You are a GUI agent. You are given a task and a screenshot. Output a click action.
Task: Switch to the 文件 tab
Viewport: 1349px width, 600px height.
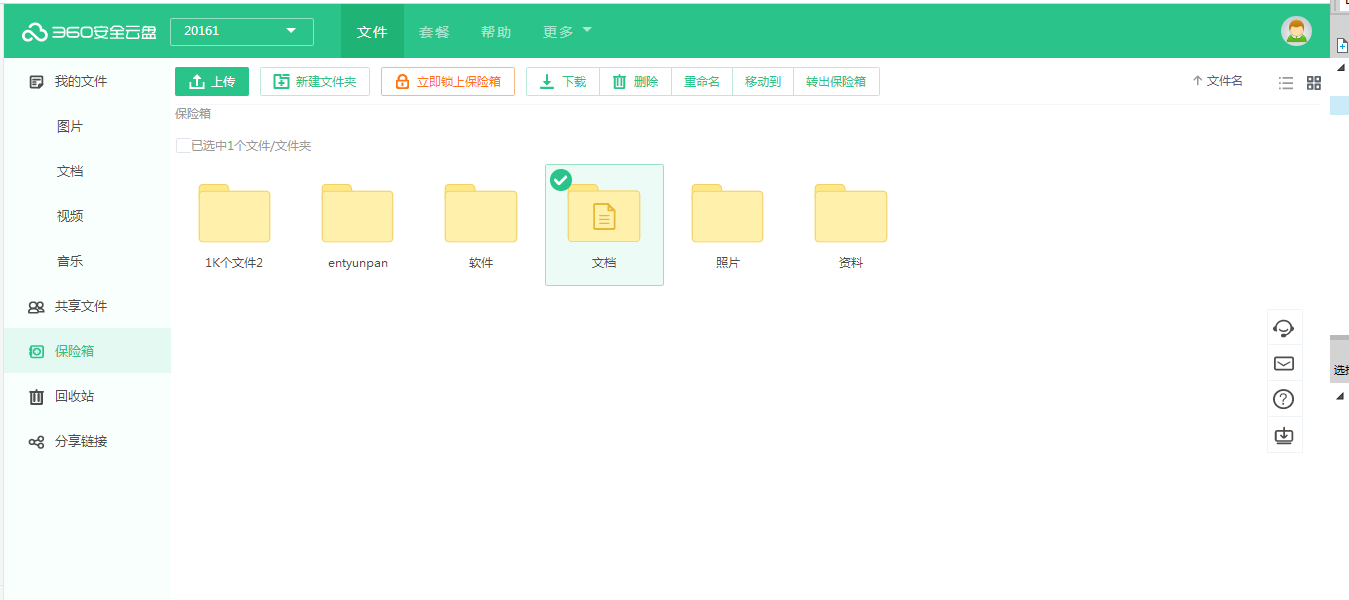[x=372, y=32]
